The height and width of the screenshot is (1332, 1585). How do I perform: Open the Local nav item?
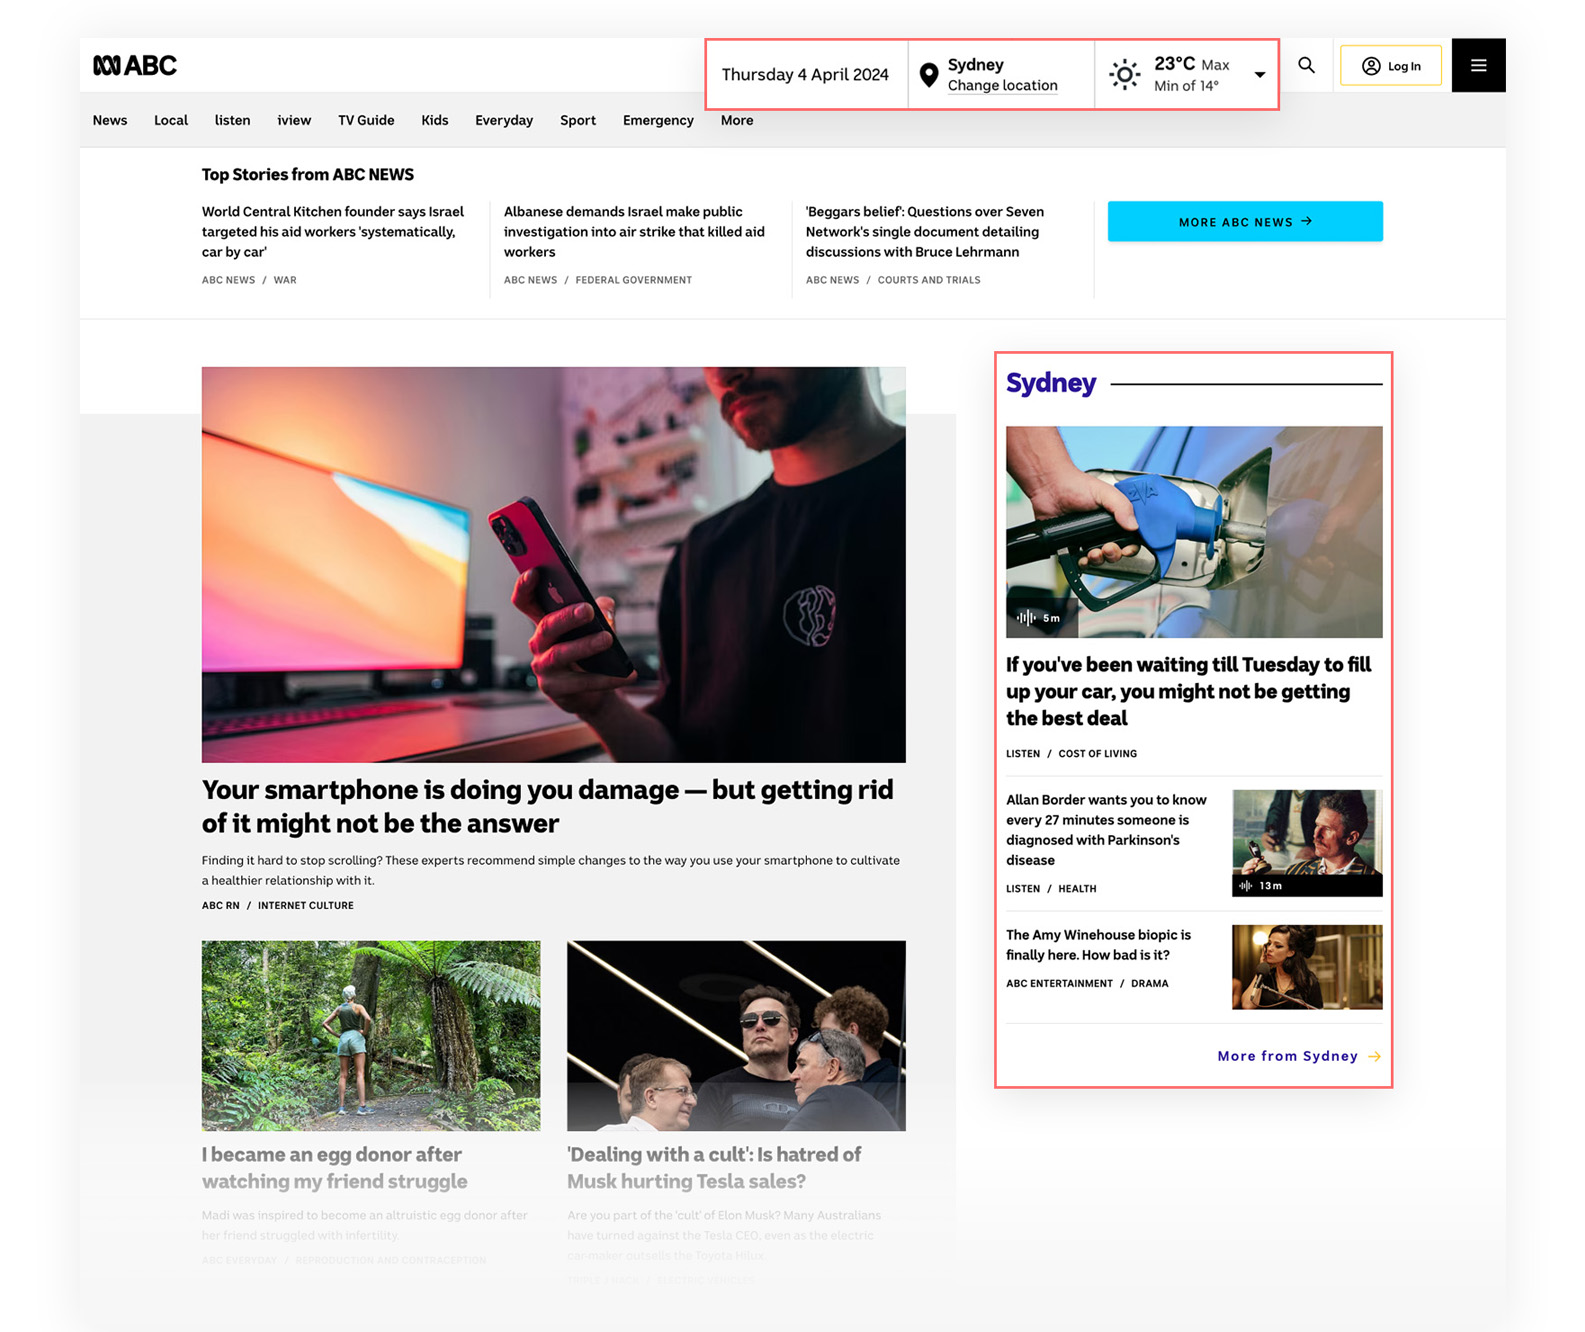171,120
